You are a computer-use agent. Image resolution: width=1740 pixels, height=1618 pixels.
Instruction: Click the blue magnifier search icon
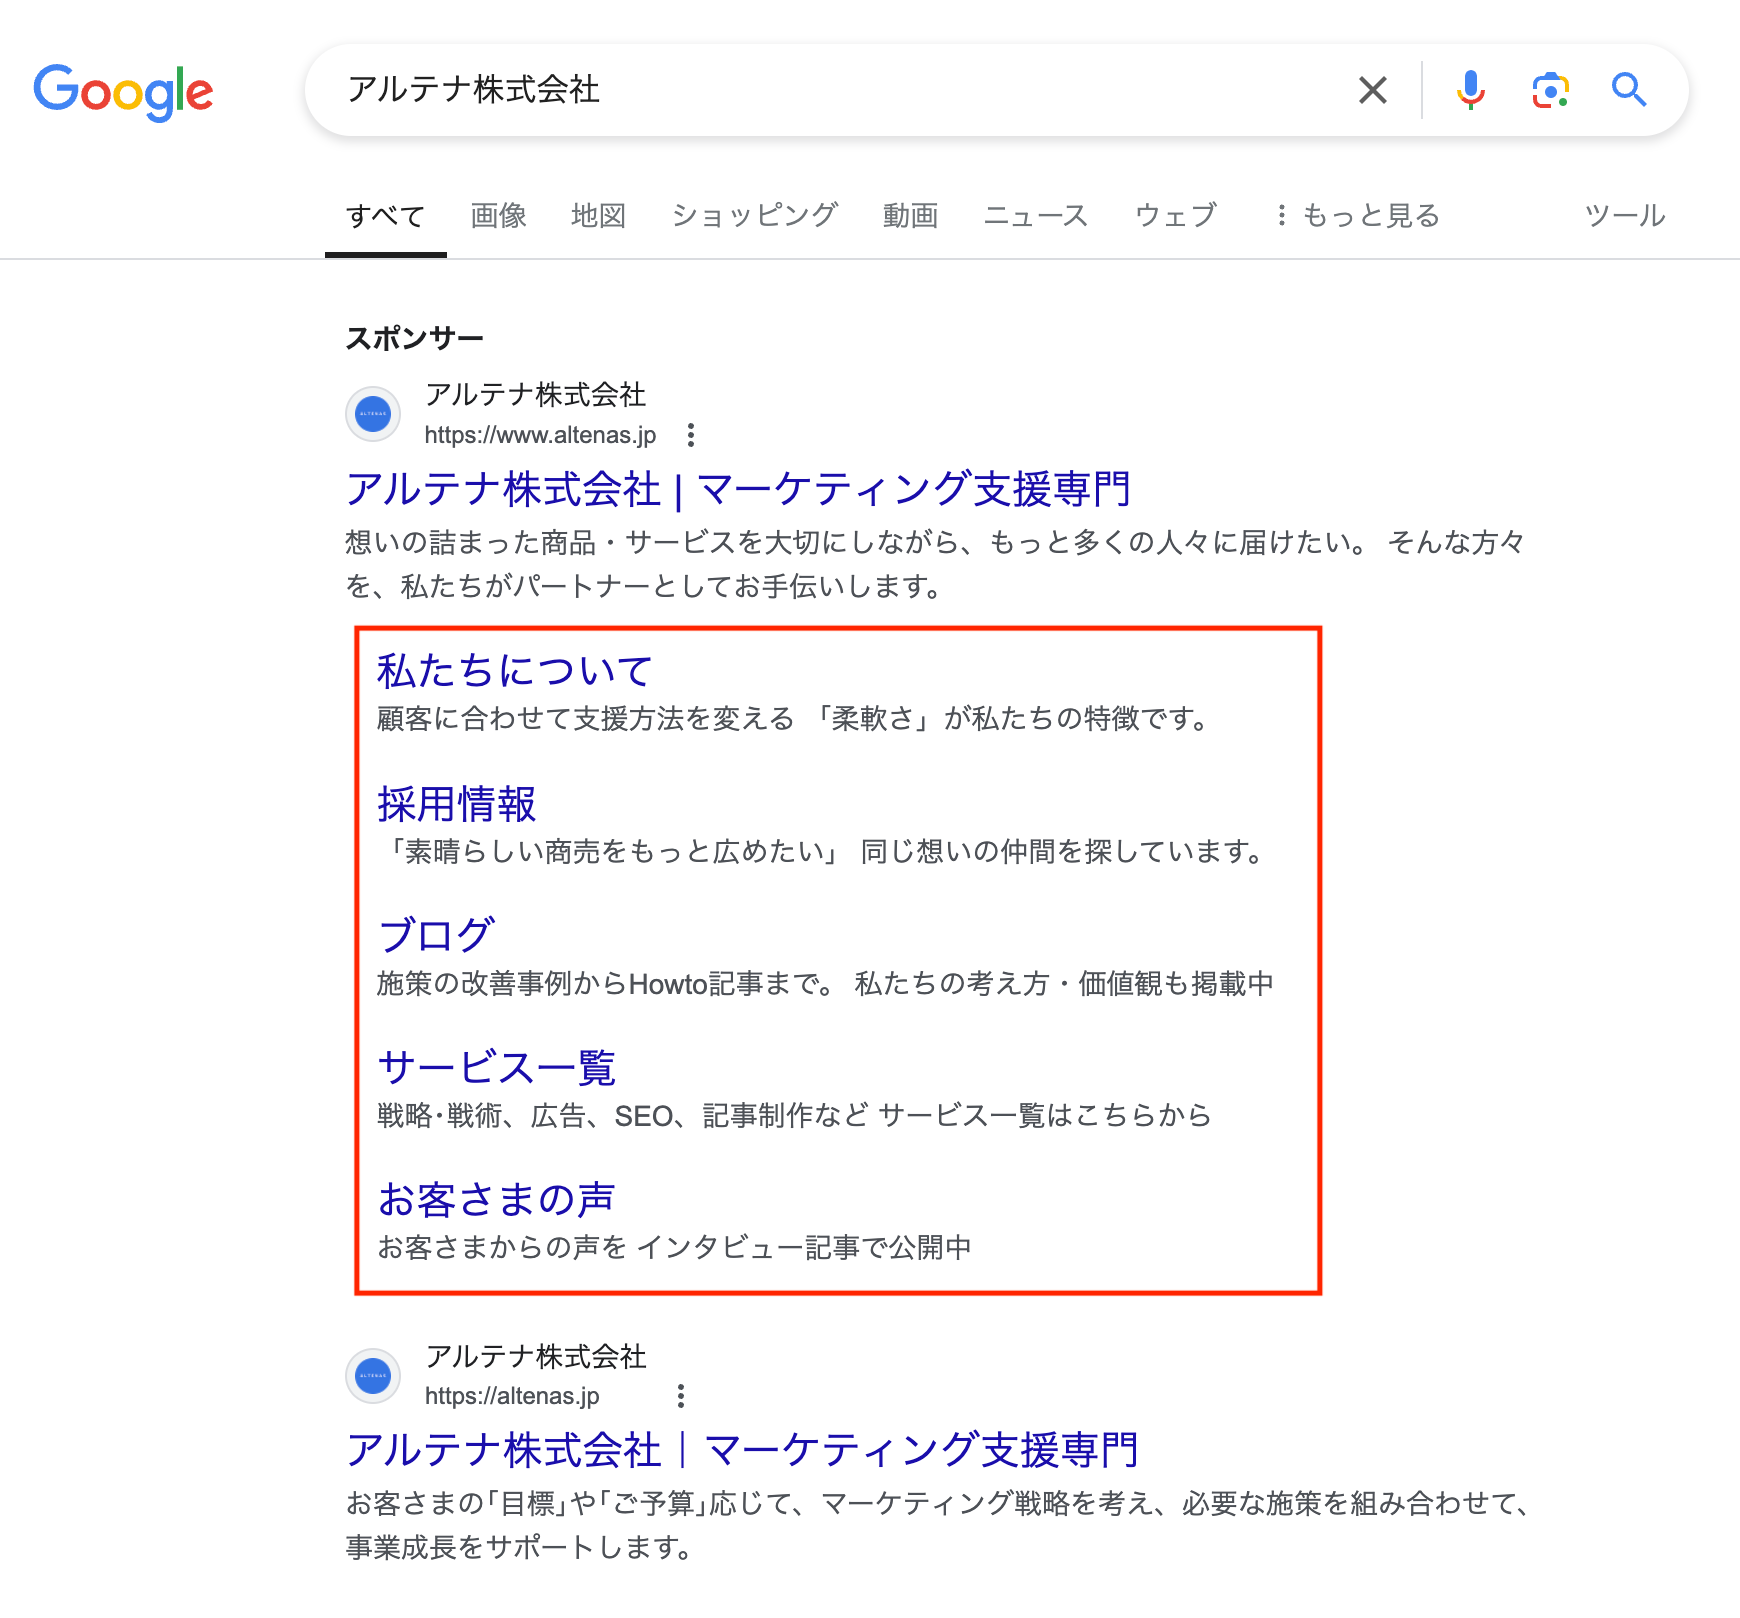[x=1629, y=90]
